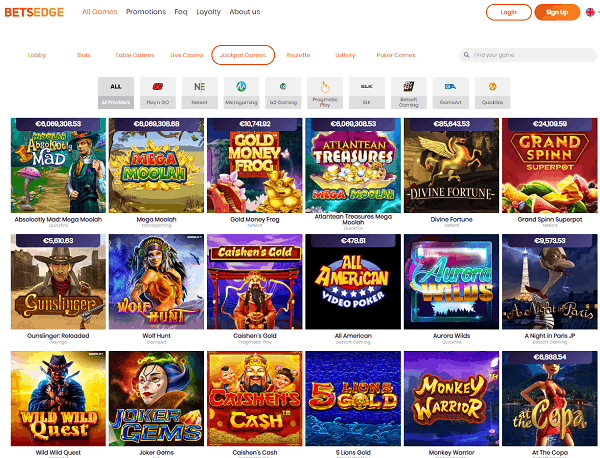
Task: Open the Divine Fortune game thumbnail
Action: point(451,165)
